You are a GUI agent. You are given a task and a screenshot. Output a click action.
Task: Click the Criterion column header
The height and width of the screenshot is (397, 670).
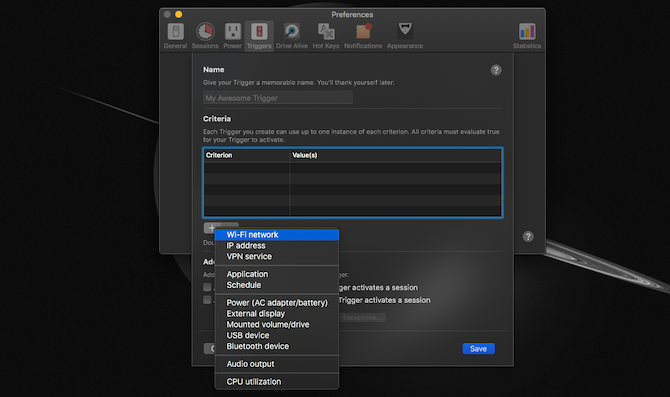[x=247, y=155]
